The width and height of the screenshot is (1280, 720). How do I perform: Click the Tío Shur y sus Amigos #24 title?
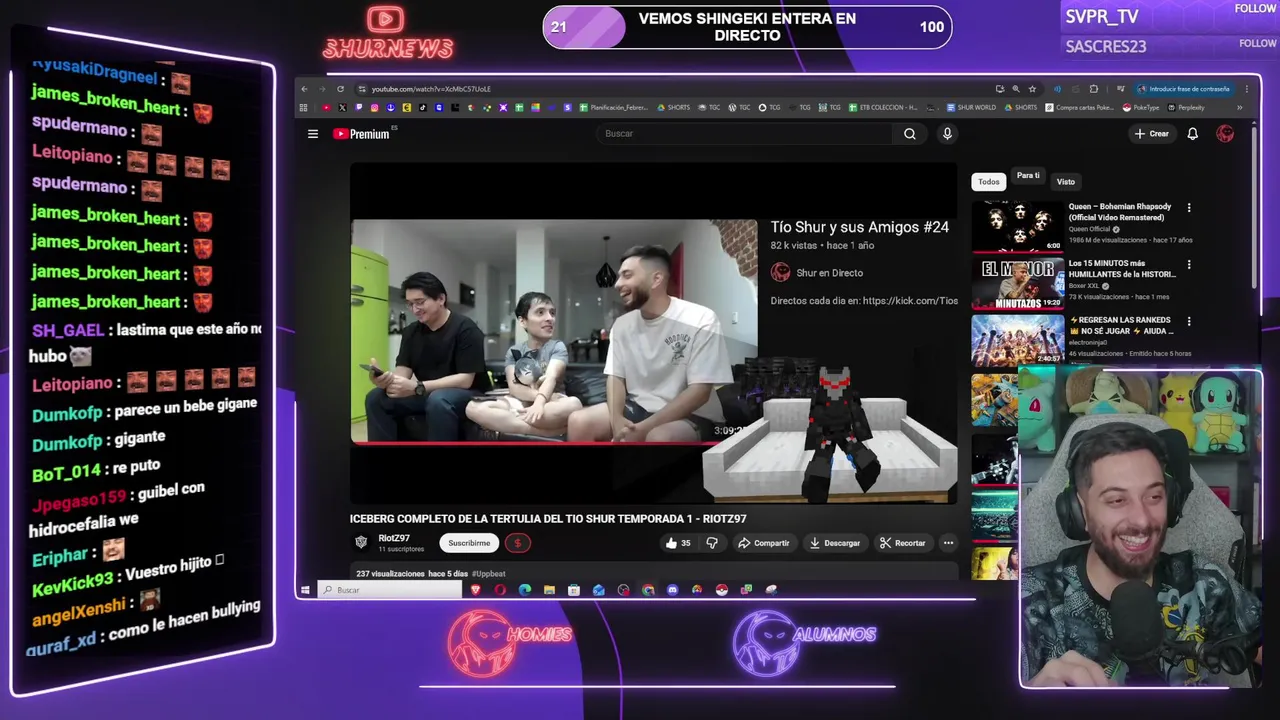(x=859, y=228)
